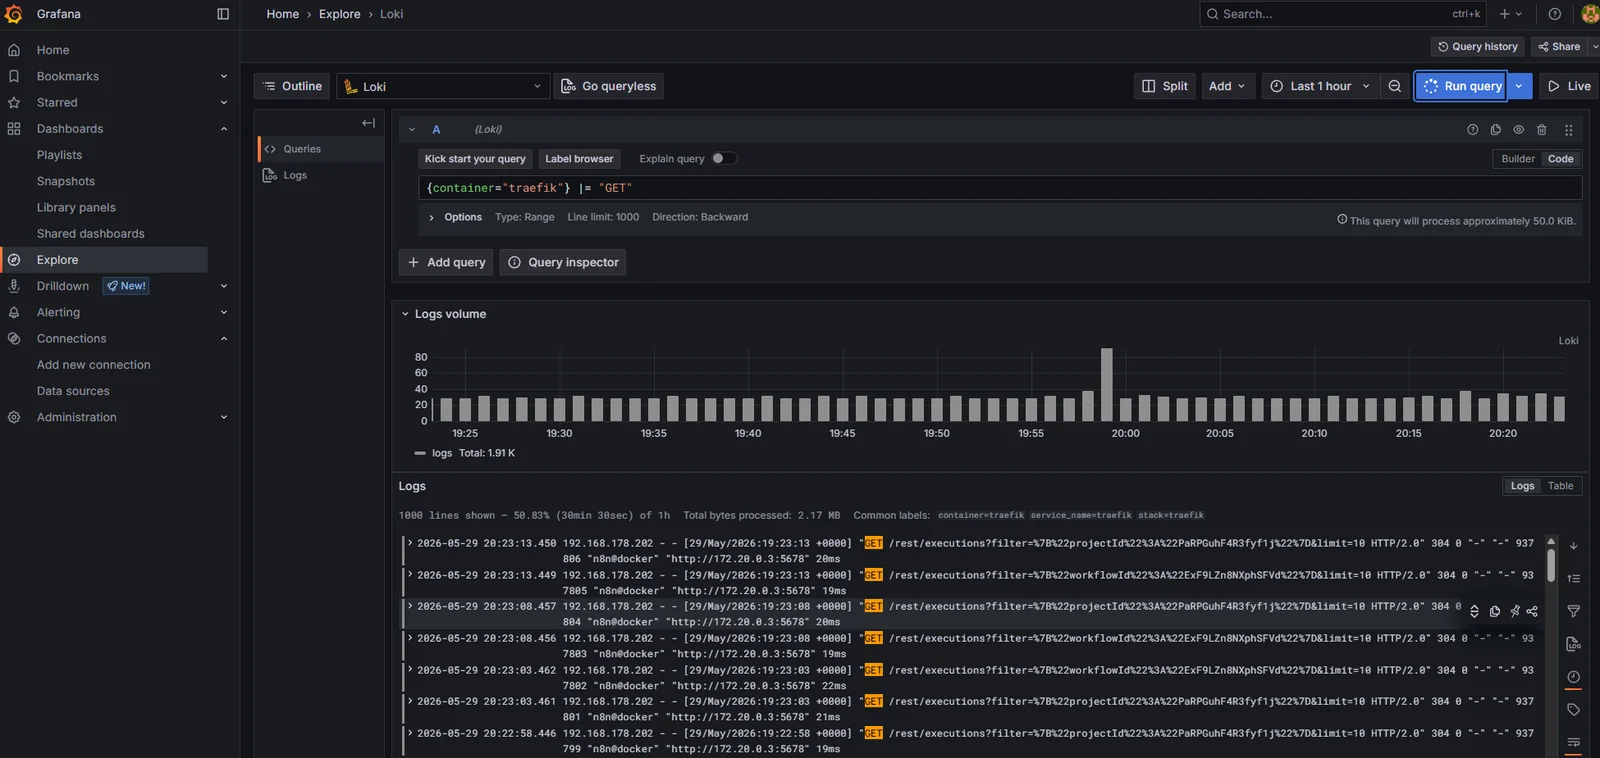Select Logs results view
This screenshot has height=758, width=1600.
[x=1522, y=486]
